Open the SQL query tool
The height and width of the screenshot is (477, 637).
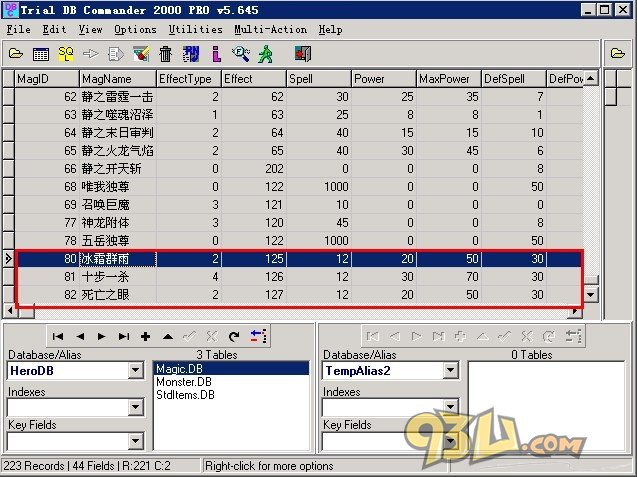point(66,54)
